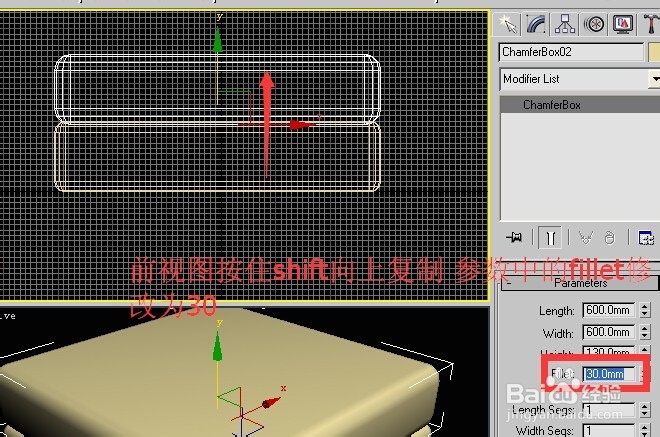Click the Fillet value field

tap(609, 374)
